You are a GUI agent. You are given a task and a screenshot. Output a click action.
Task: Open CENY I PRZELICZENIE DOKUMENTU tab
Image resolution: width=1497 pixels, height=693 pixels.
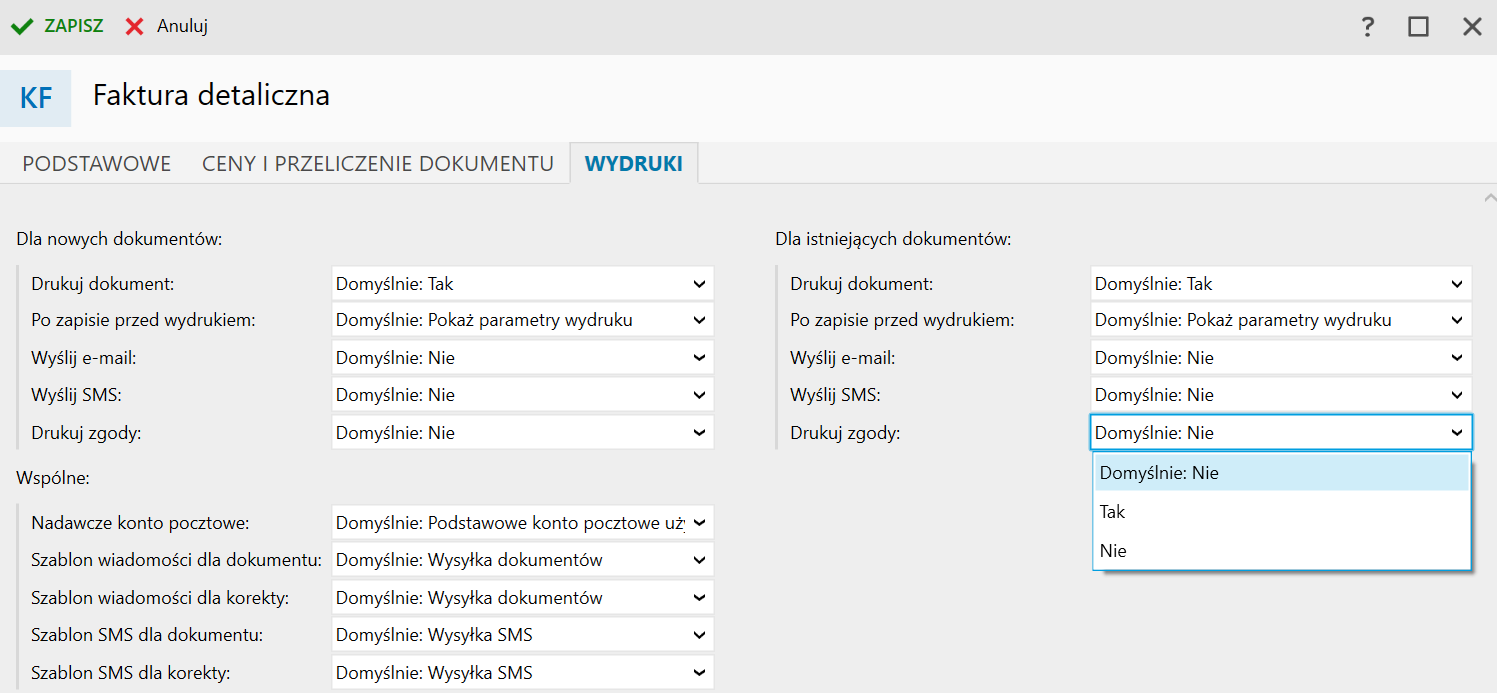tap(378, 164)
